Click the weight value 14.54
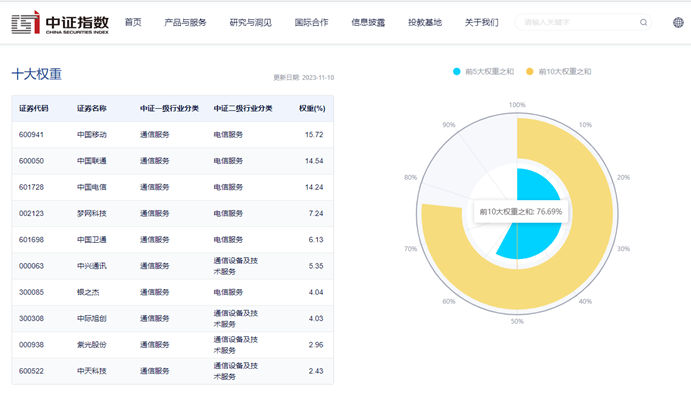Screen dimensions: 691x394 point(314,161)
